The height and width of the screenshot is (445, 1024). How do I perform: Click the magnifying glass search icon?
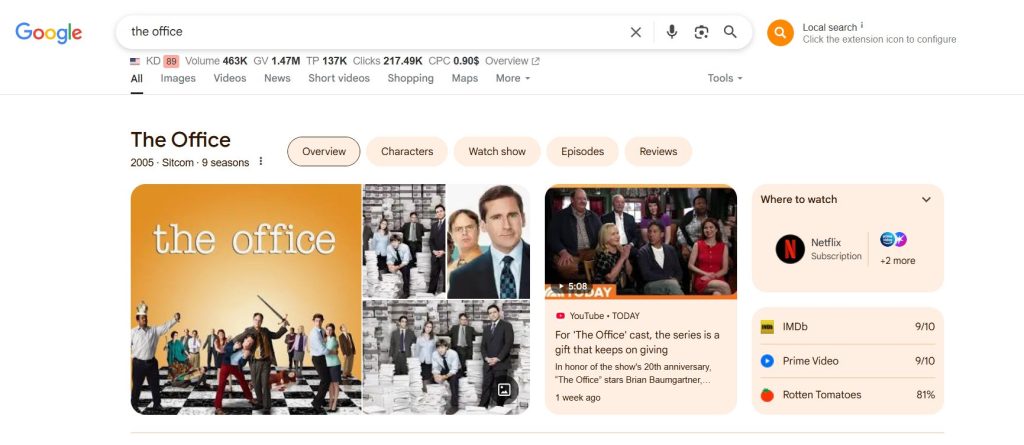tap(731, 32)
